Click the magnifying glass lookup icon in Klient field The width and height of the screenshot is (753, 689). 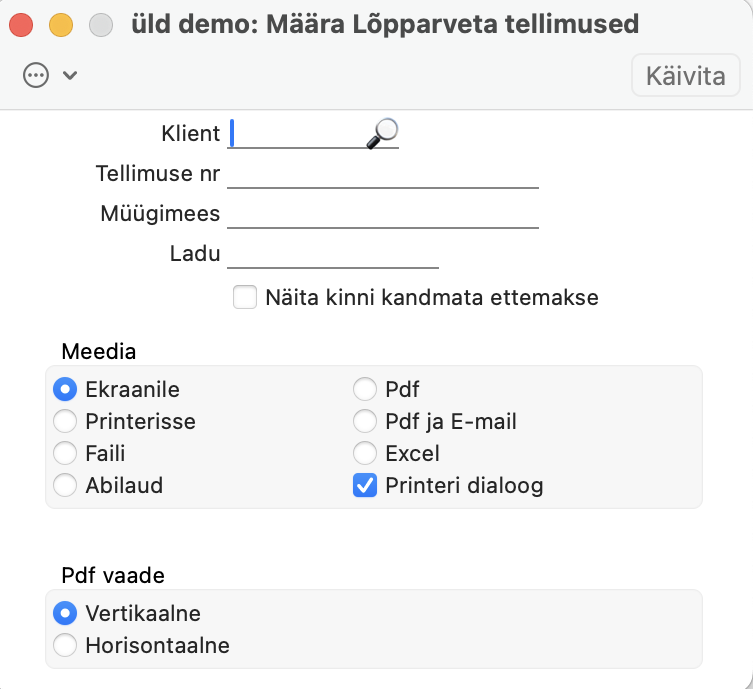[382, 133]
